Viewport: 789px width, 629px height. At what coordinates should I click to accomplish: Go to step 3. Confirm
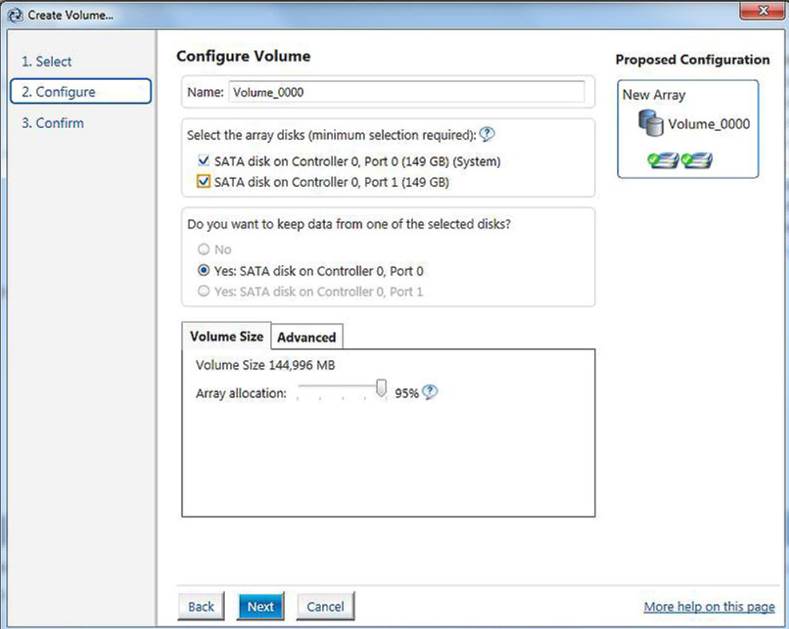(52, 123)
